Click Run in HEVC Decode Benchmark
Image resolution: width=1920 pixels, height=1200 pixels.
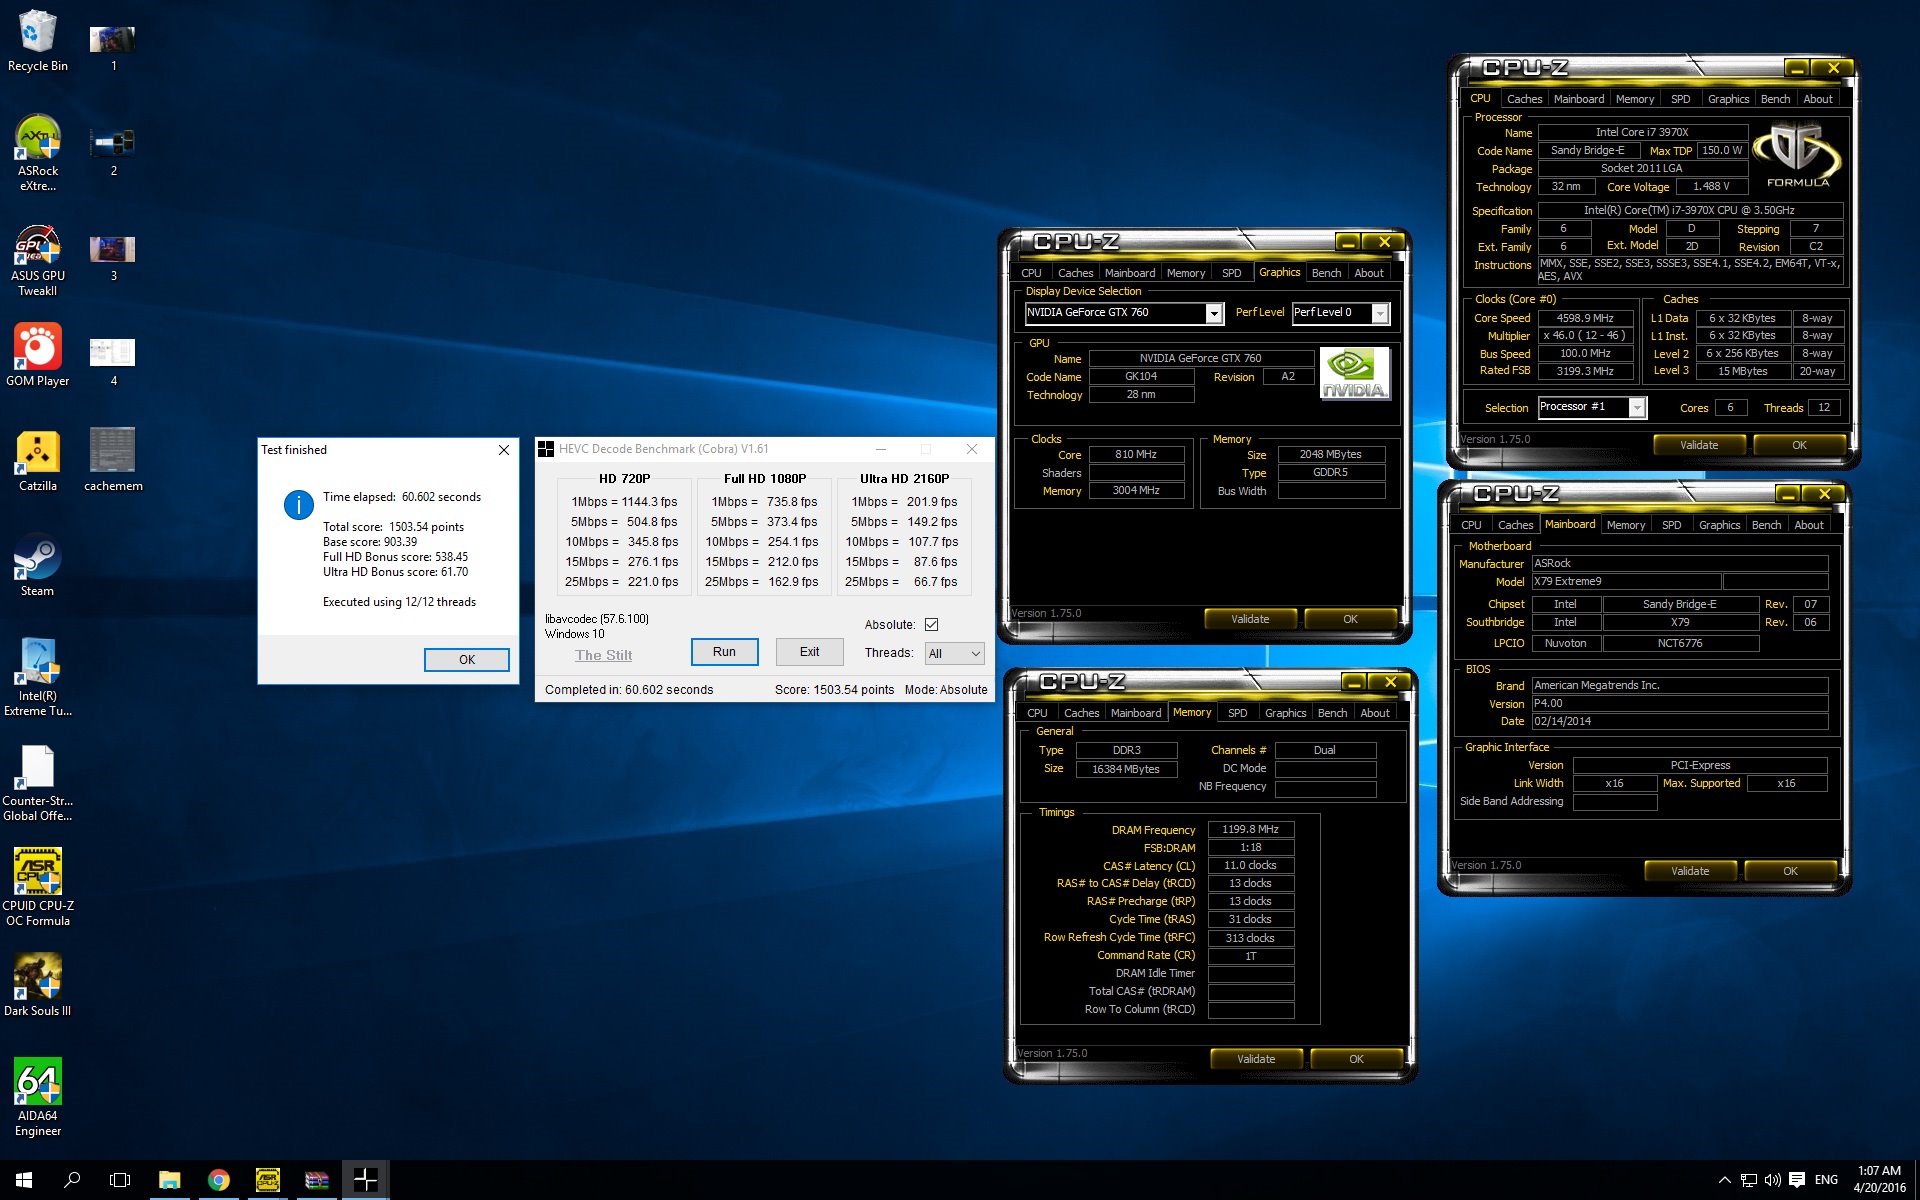click(724, 652)
